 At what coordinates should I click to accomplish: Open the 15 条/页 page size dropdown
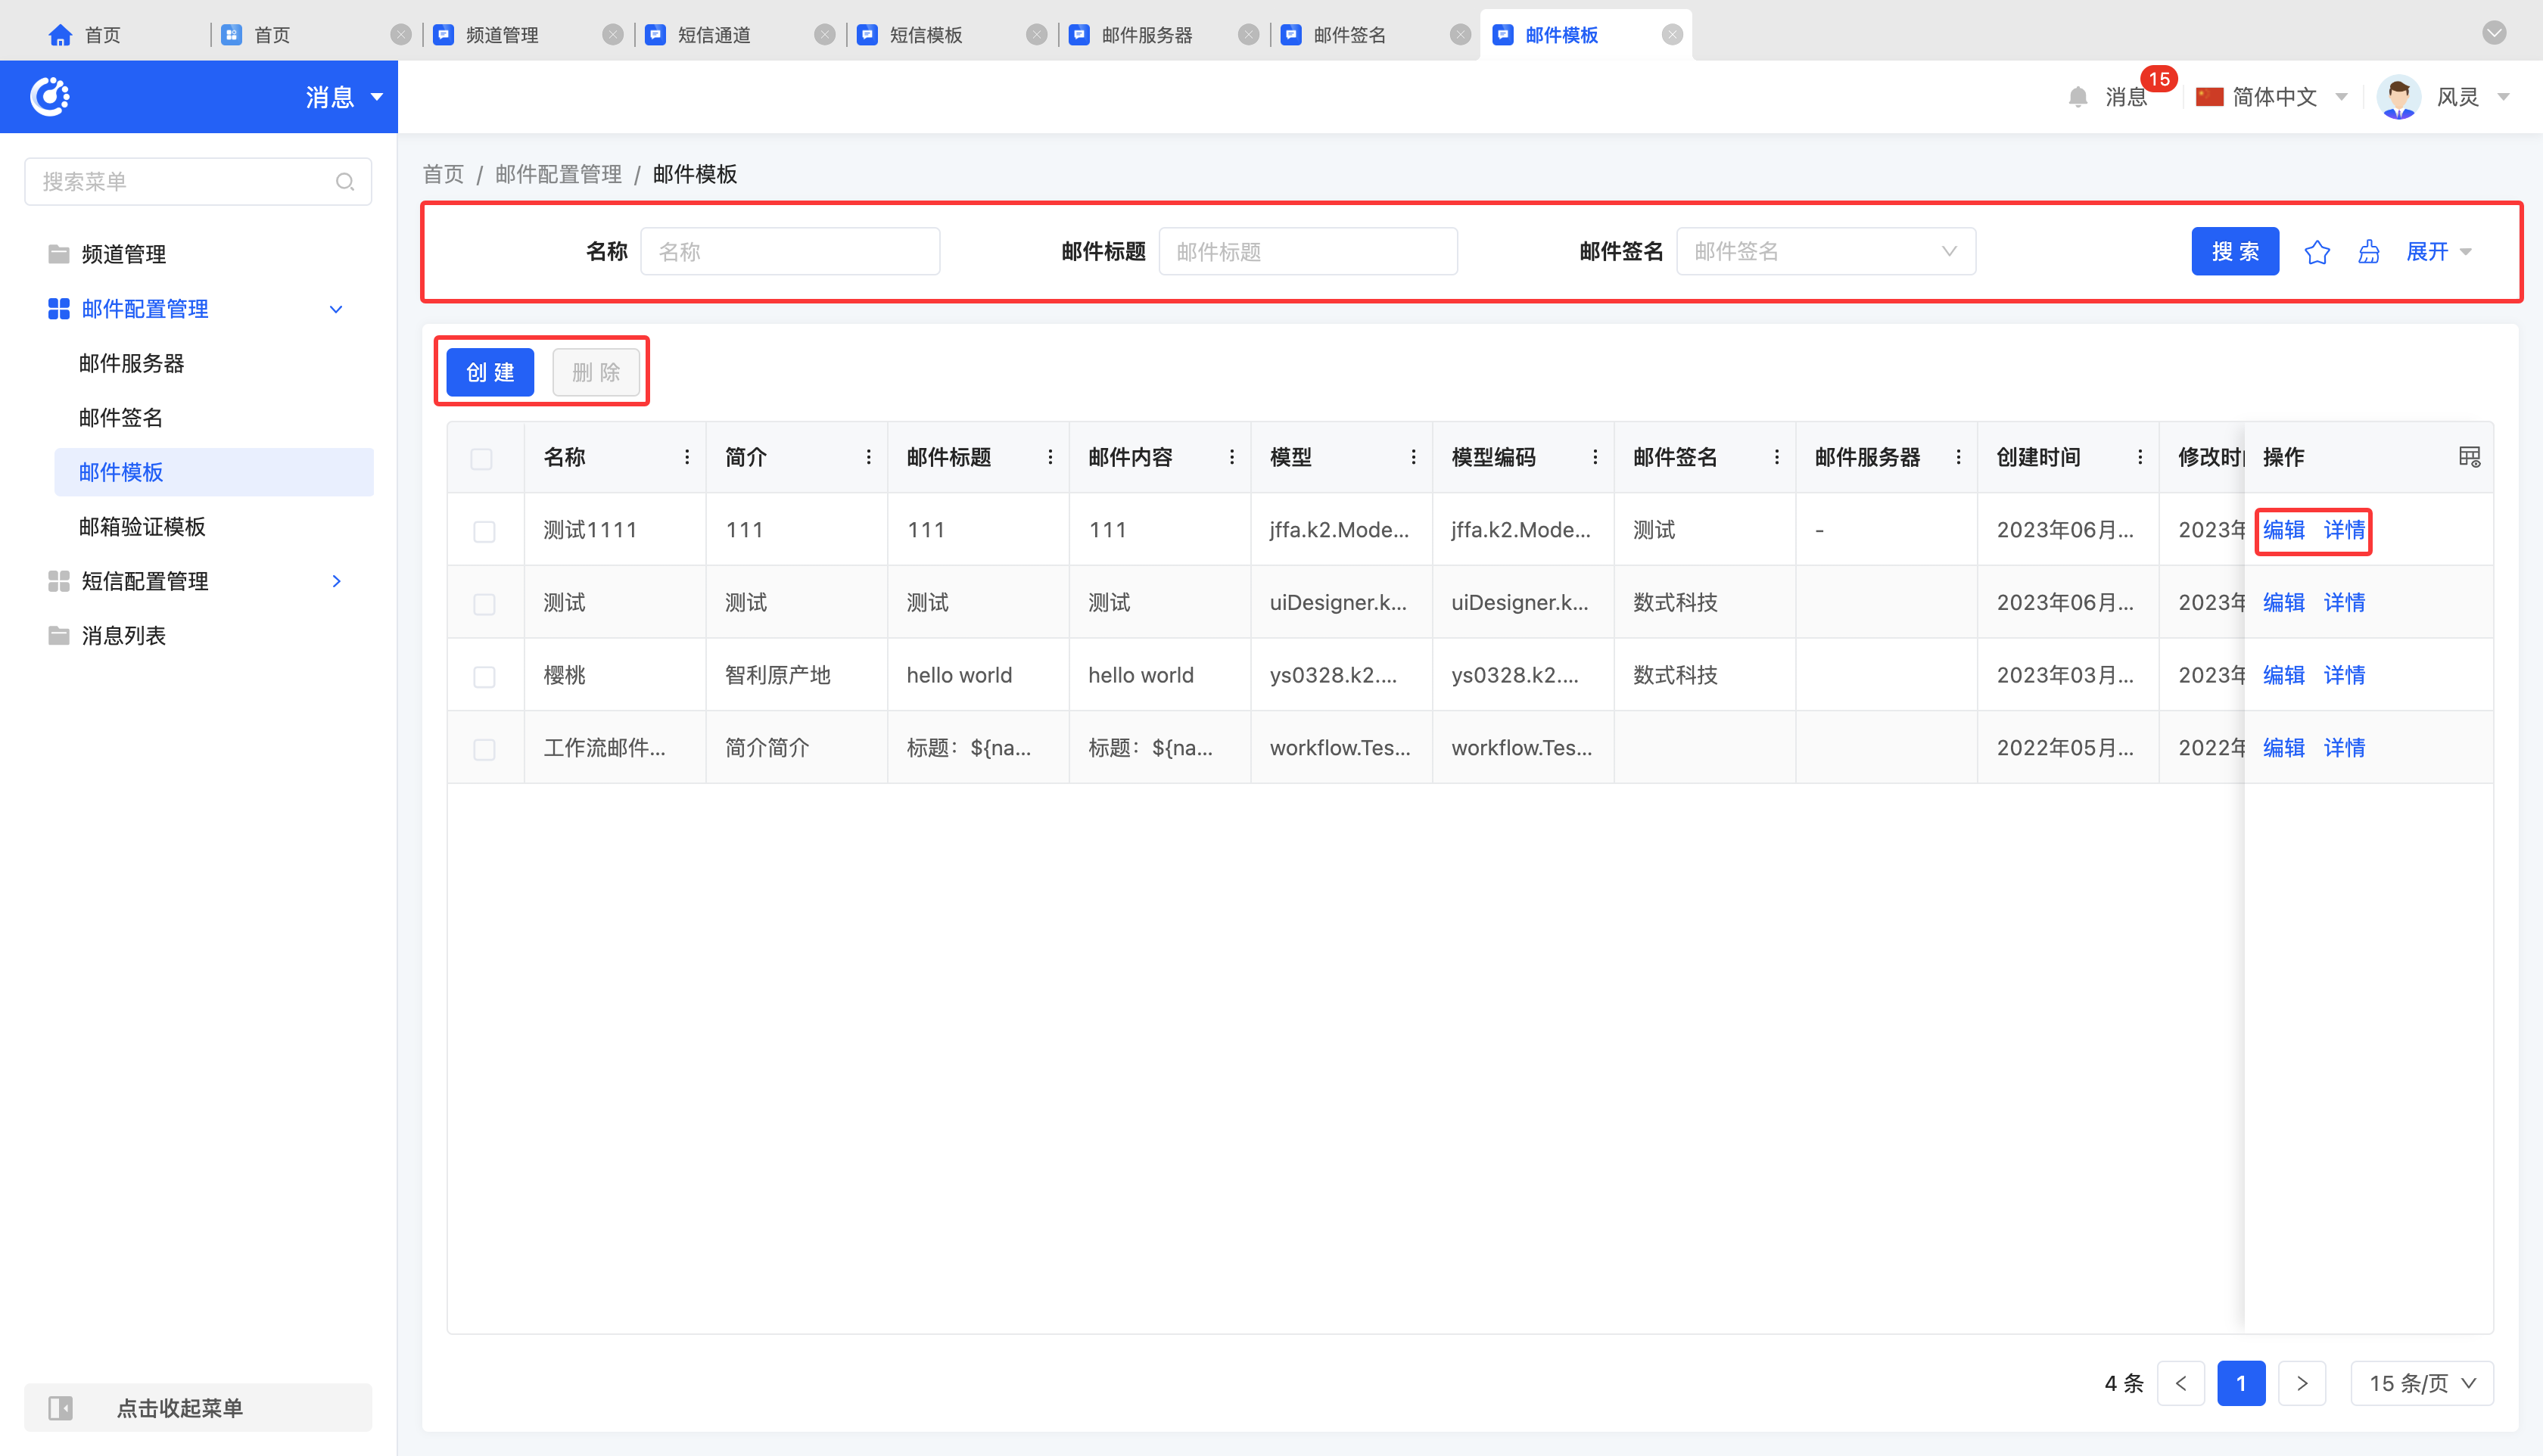point(2421,1384)
